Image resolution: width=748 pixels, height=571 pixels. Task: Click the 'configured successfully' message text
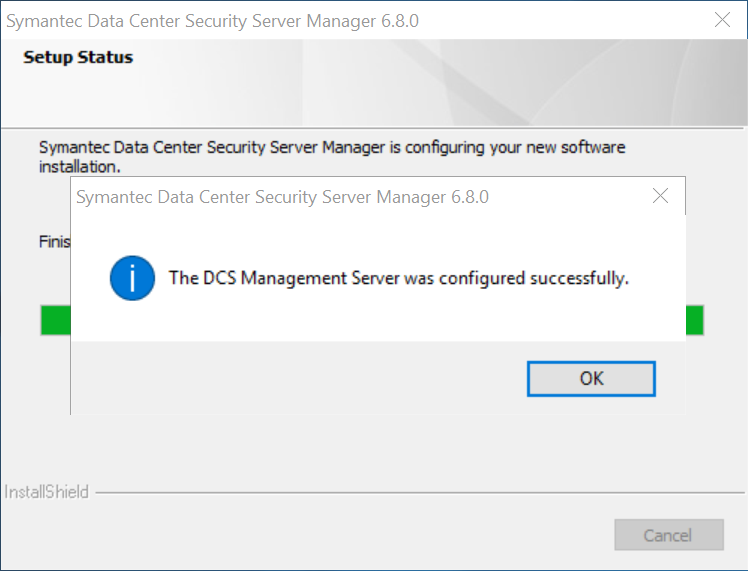point(398,278)
